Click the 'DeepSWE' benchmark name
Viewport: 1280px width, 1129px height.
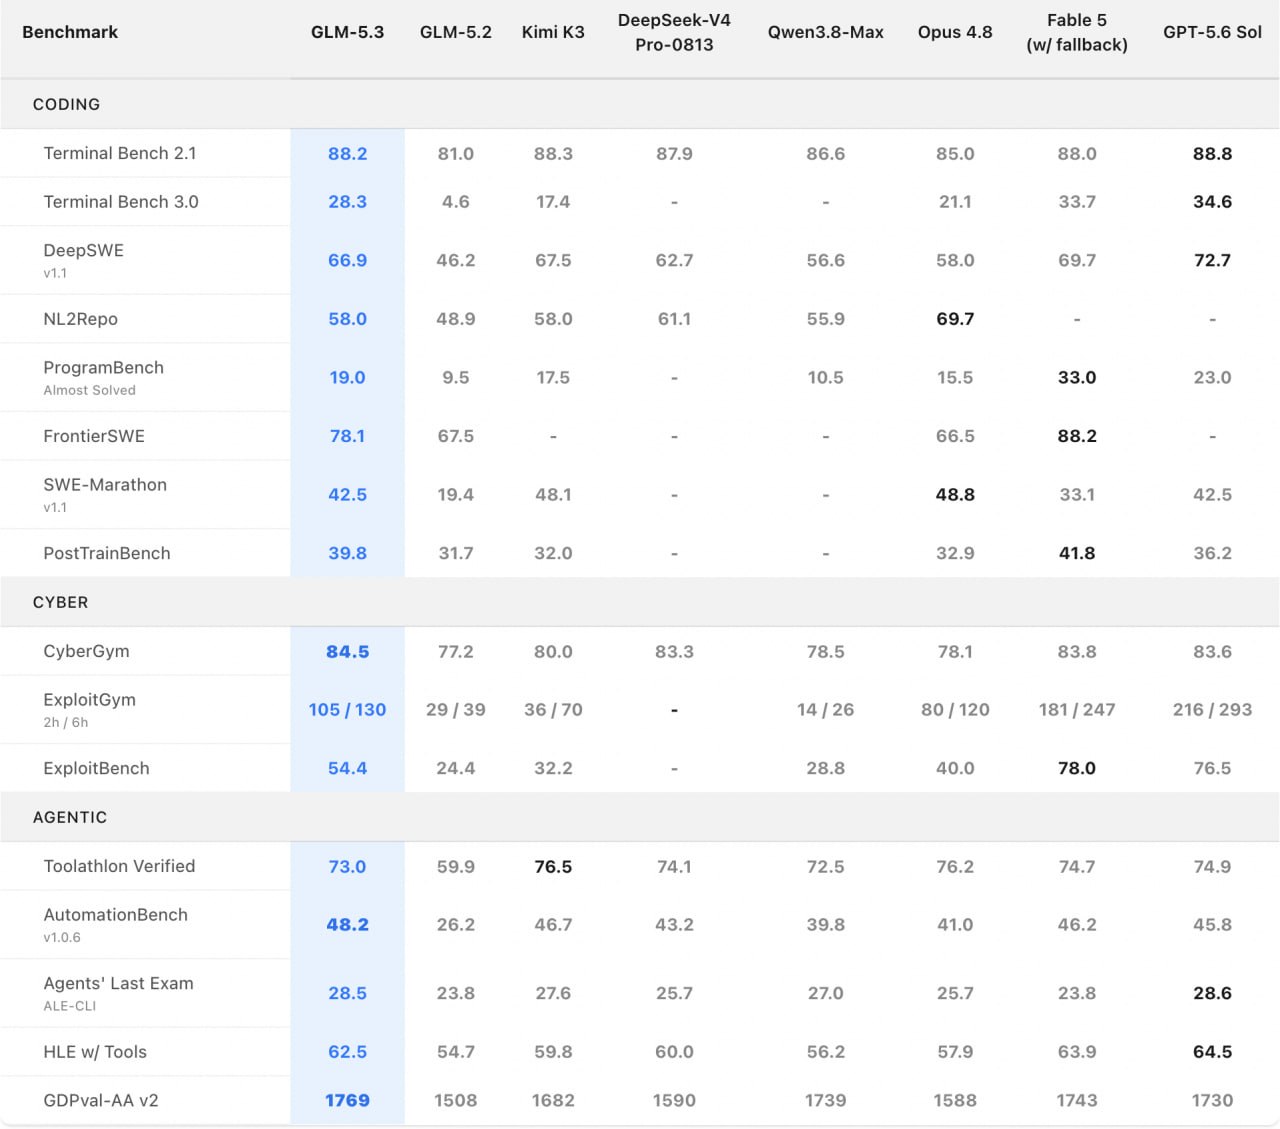[84, 250]
